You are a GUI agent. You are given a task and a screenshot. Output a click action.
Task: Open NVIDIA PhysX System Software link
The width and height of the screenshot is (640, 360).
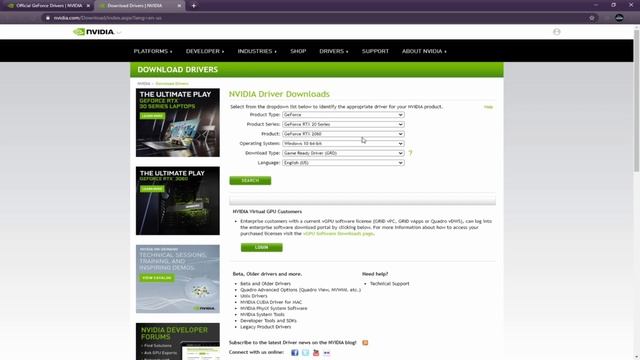(273, 308)
